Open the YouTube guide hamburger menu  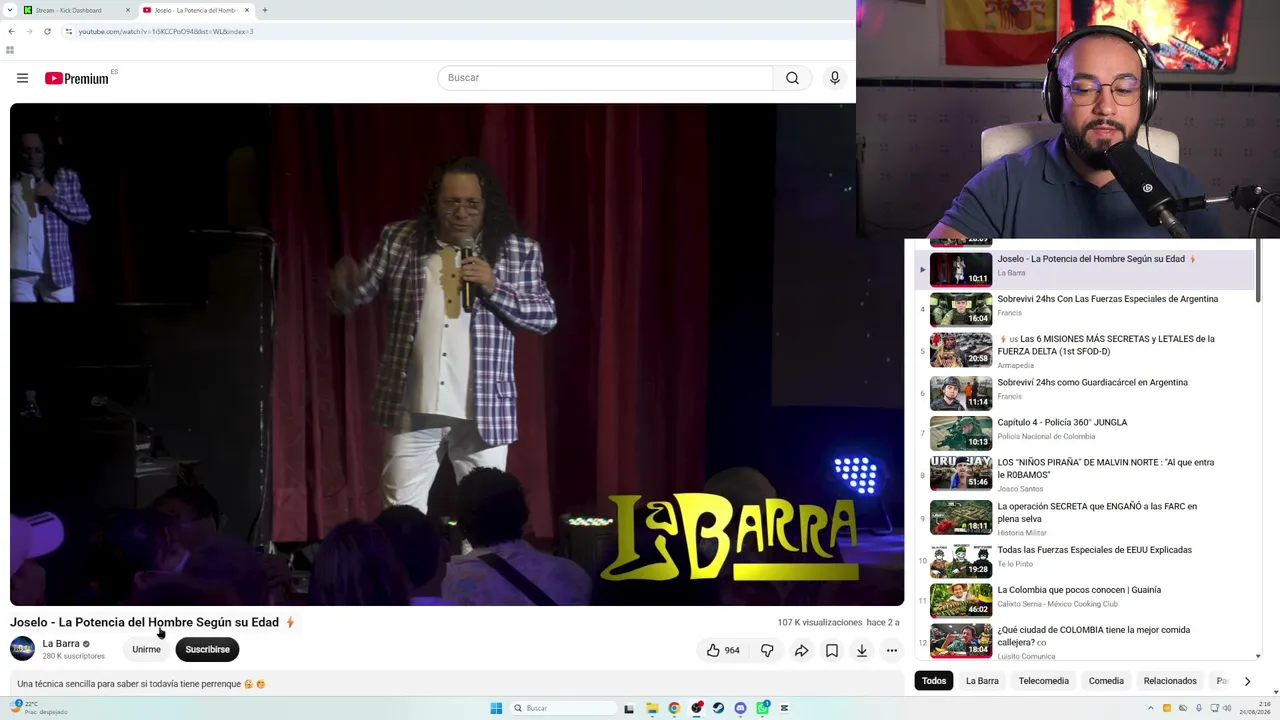pyautogui.click(x=22, y=78)
